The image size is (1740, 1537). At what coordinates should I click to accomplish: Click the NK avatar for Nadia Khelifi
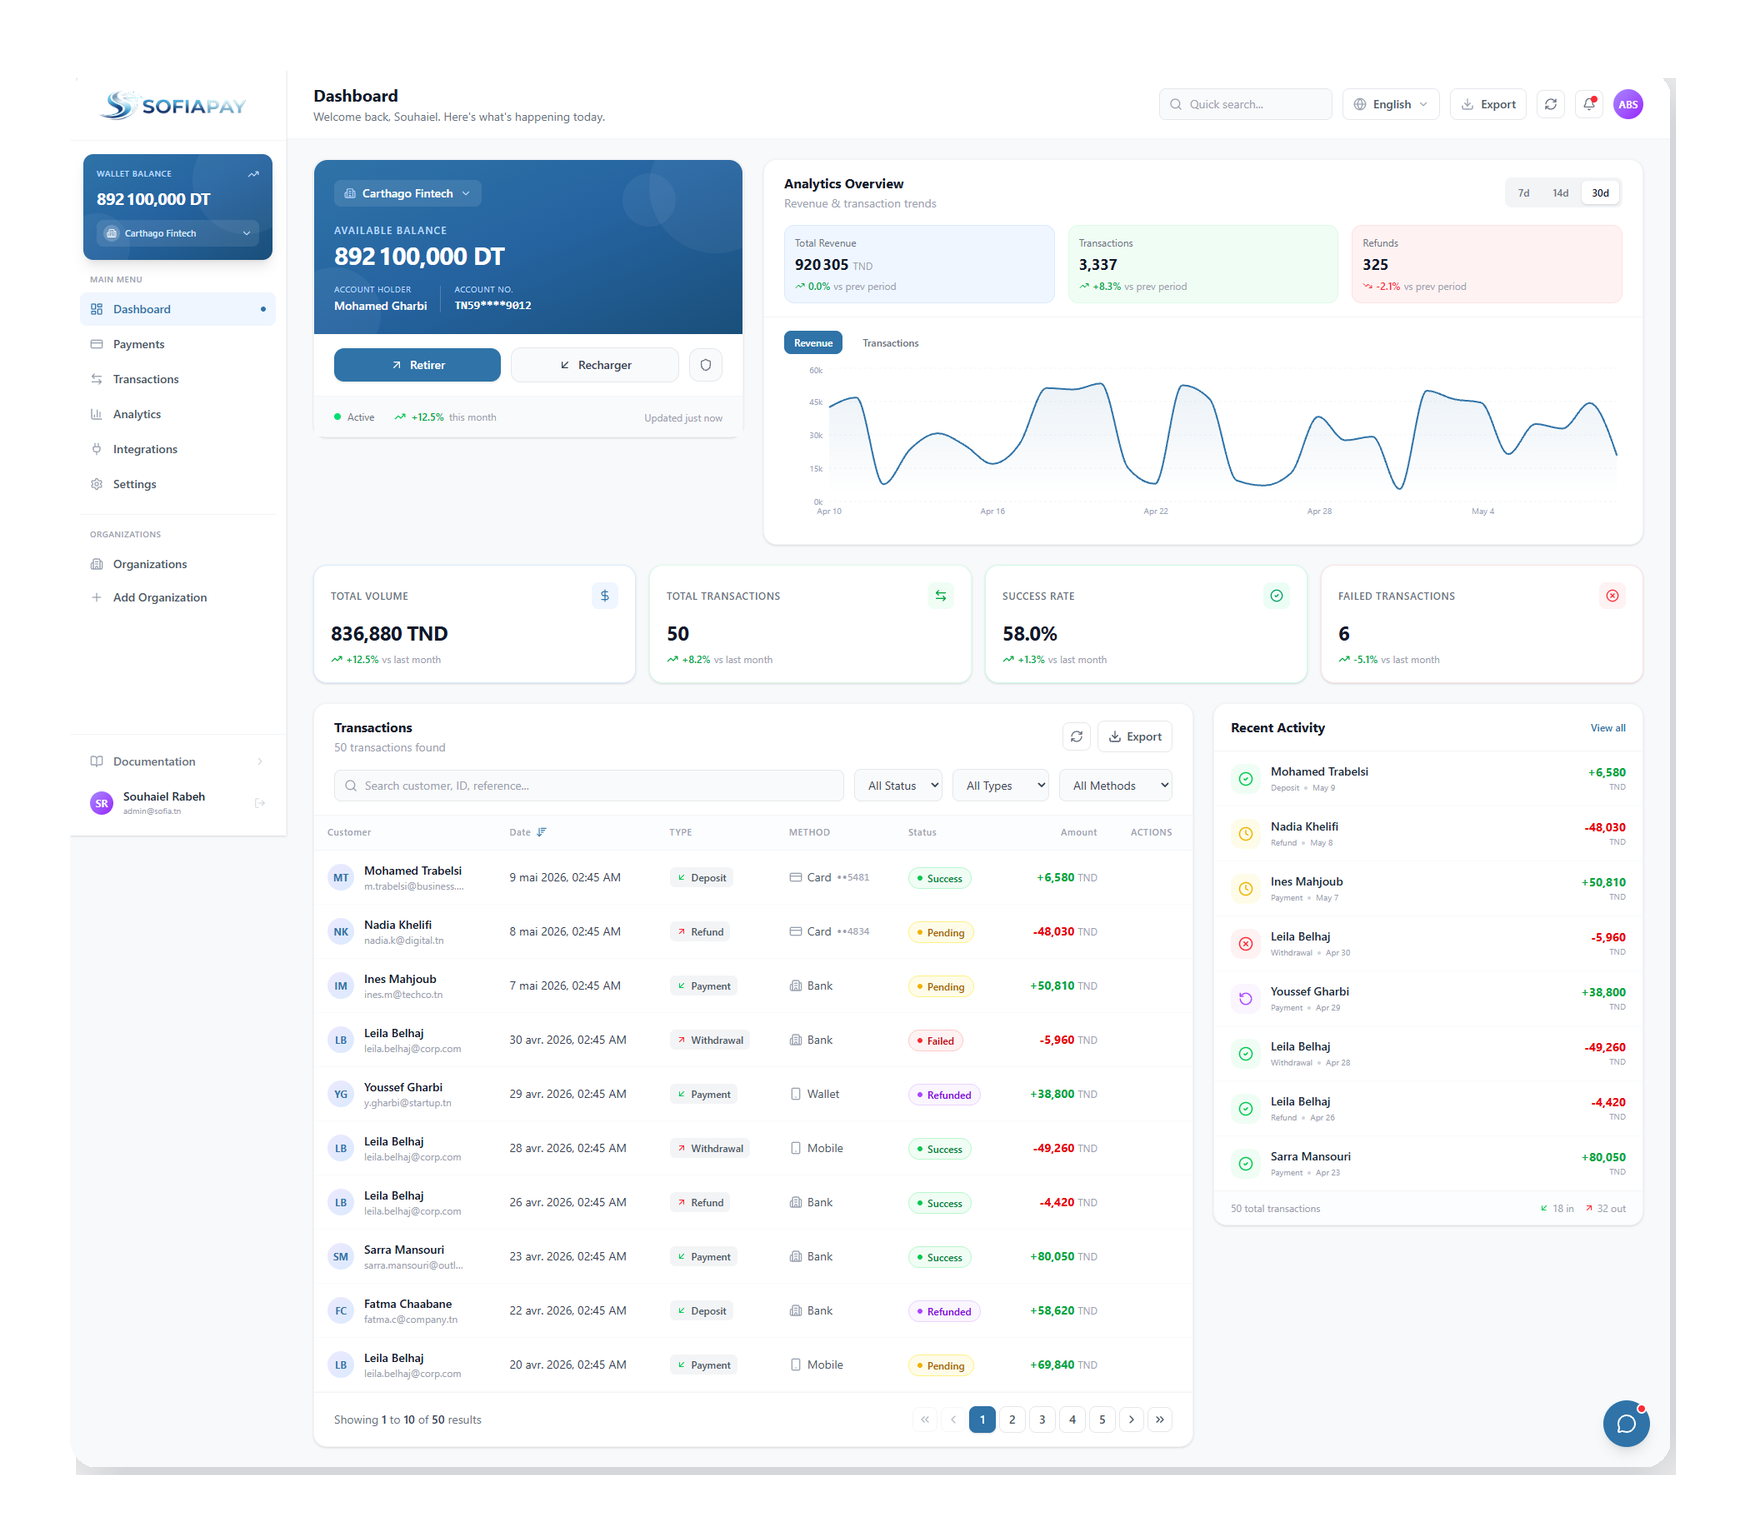point(341,932)
